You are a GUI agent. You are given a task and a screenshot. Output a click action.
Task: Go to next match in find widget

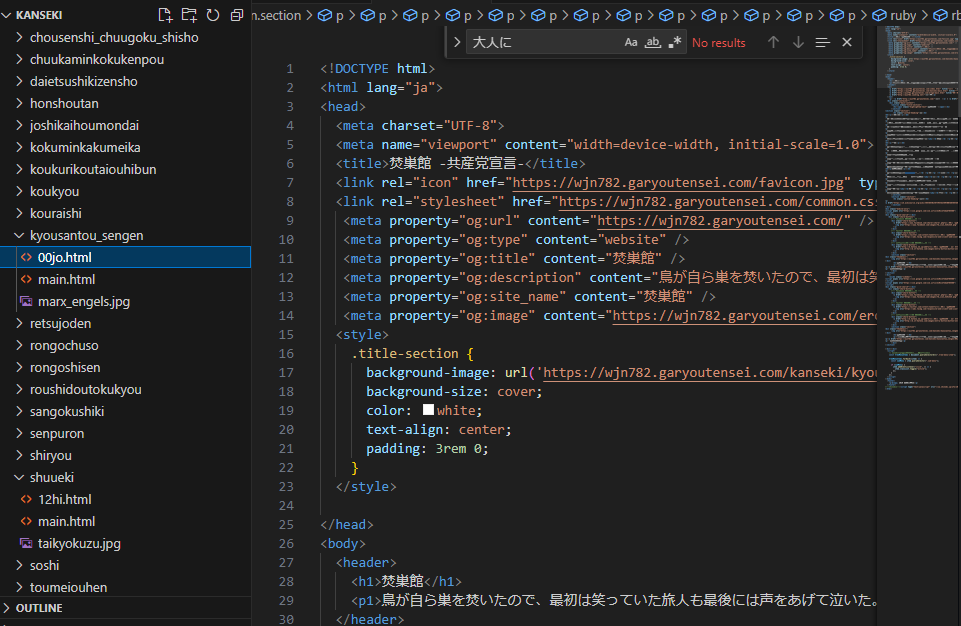coord(798,42)
